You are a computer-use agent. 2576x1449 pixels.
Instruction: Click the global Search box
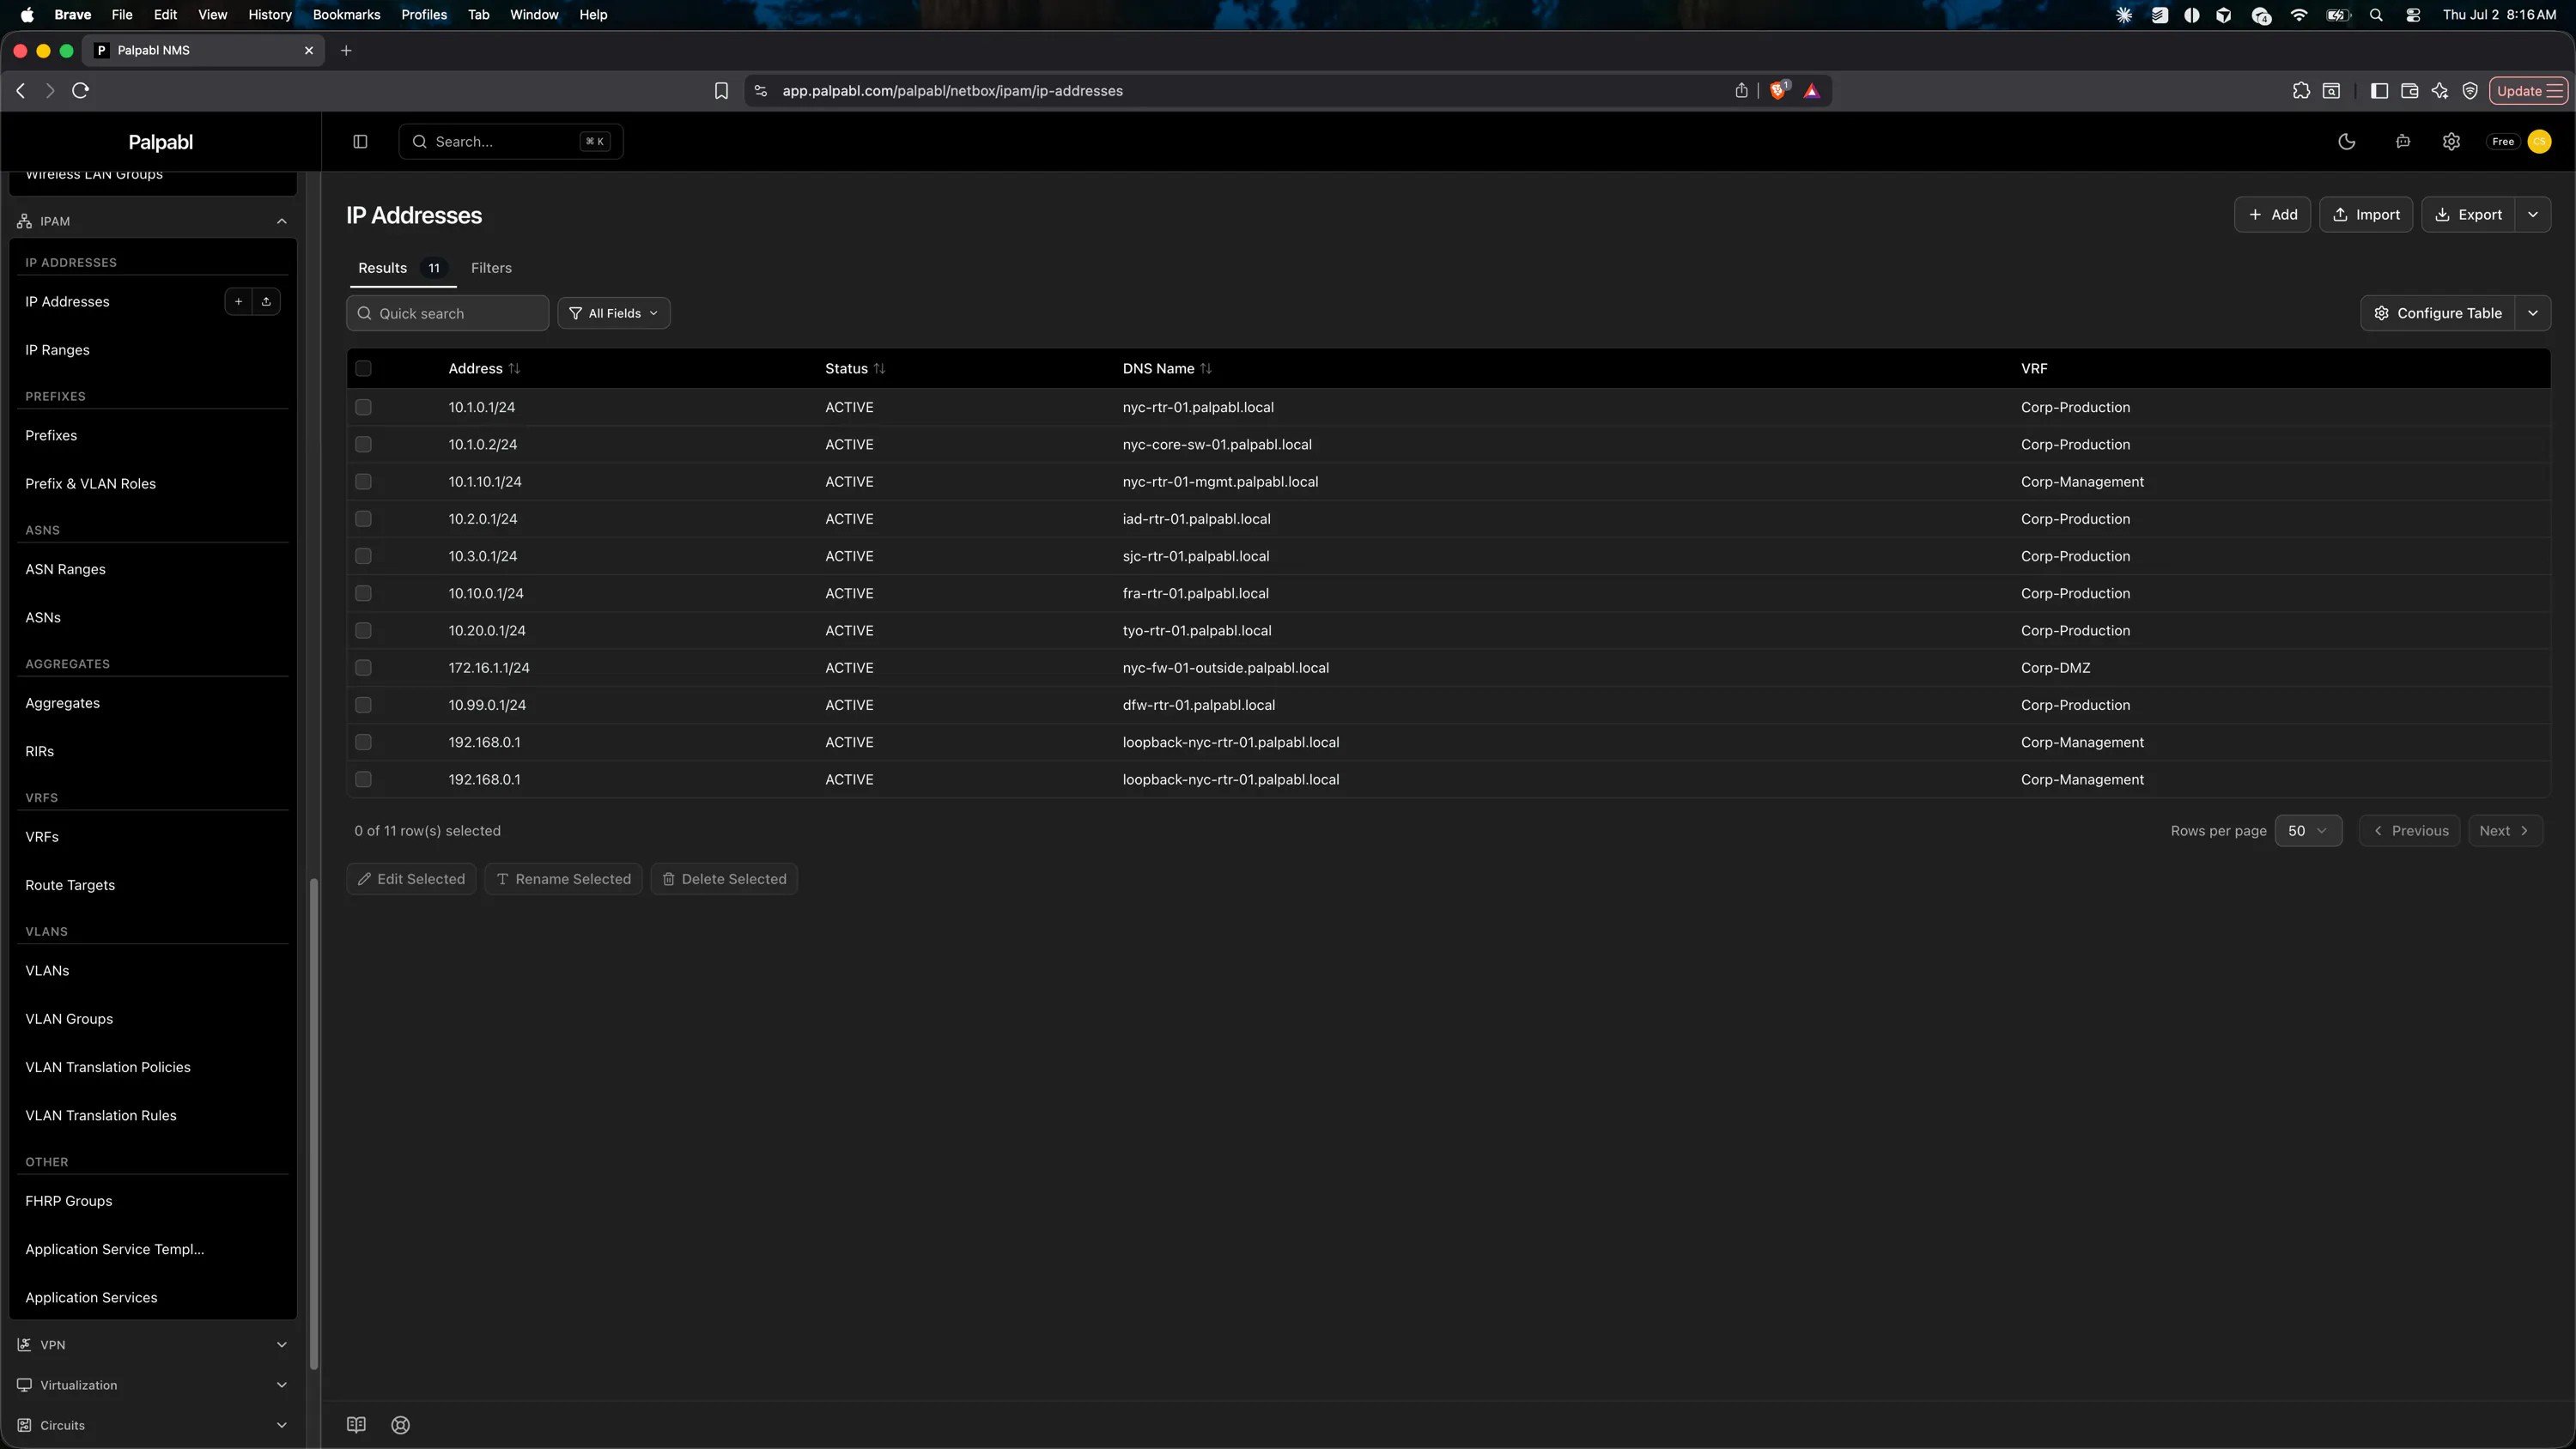(x=510, y=141)
